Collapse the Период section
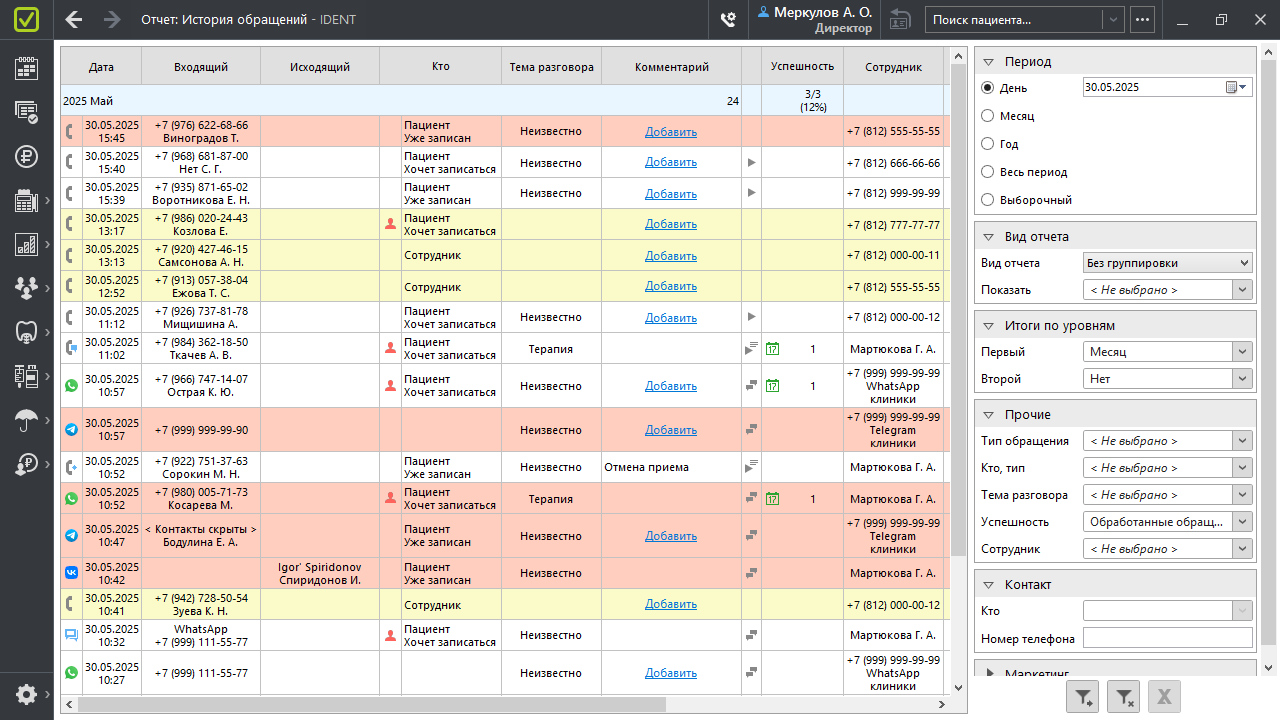 tap(988, 62)
